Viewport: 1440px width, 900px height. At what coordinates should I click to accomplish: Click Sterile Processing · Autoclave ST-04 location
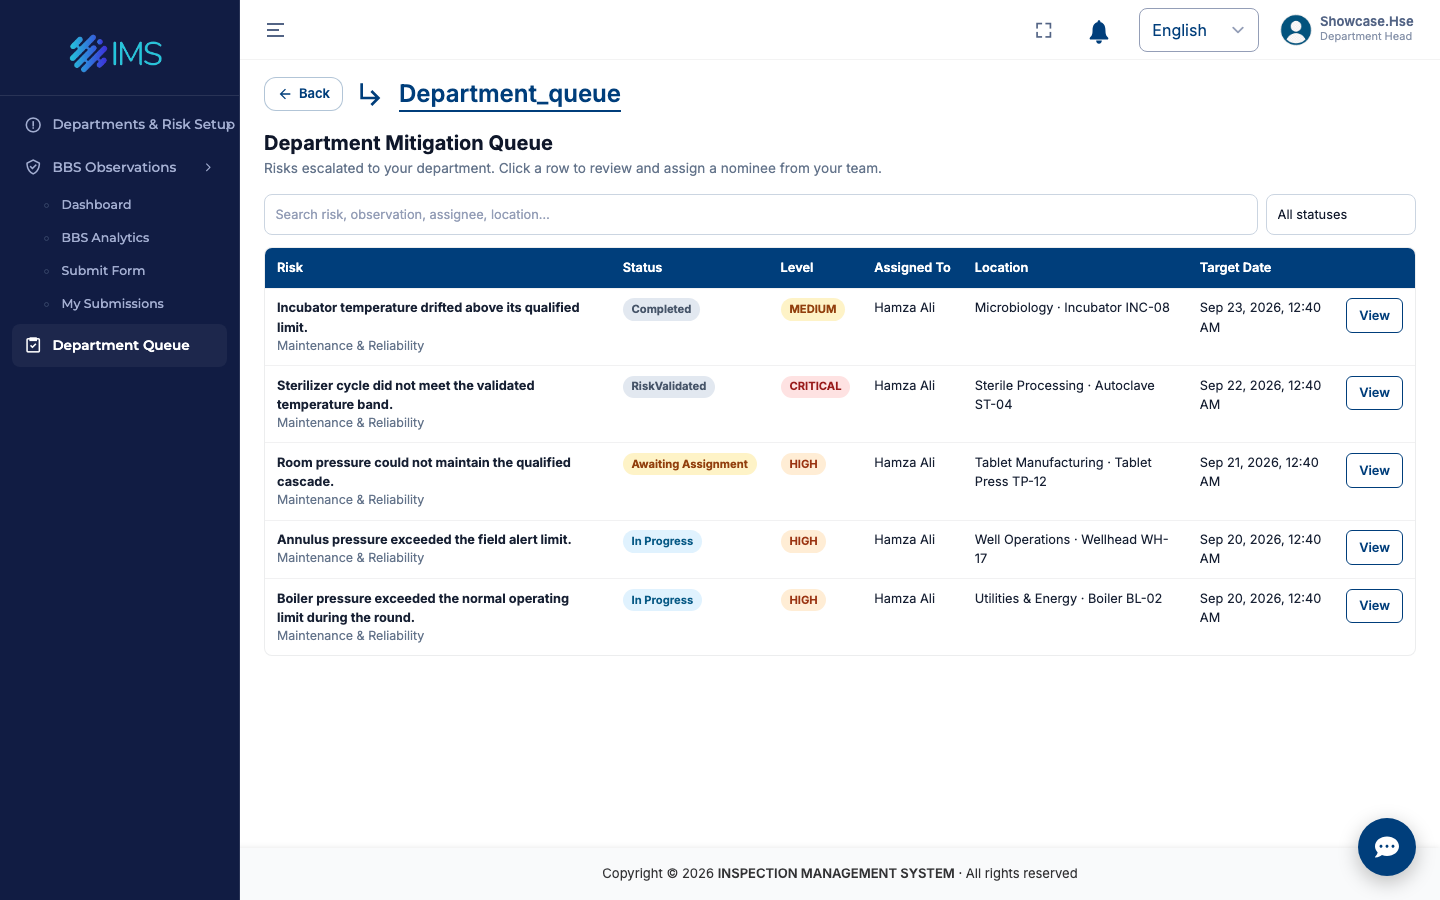click(x=1065, y=395)
